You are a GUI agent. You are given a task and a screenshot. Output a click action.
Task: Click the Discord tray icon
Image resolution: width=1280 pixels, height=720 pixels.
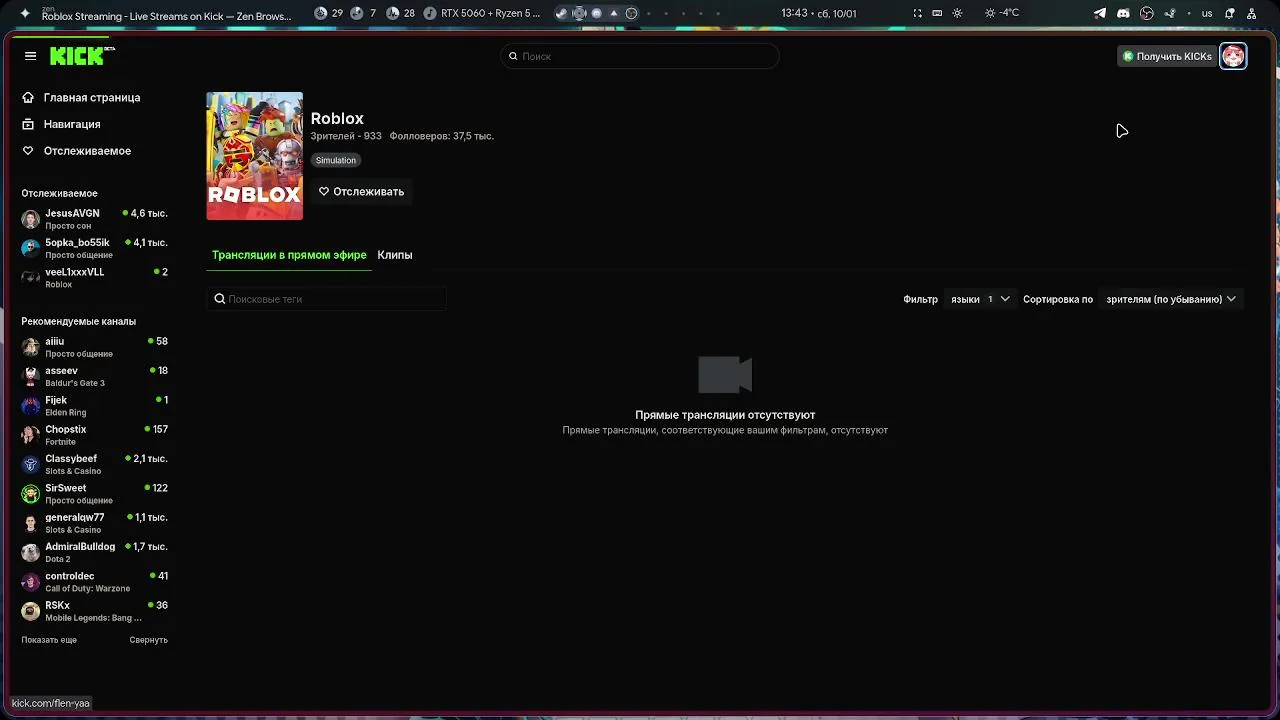[x=1123, y=13]
